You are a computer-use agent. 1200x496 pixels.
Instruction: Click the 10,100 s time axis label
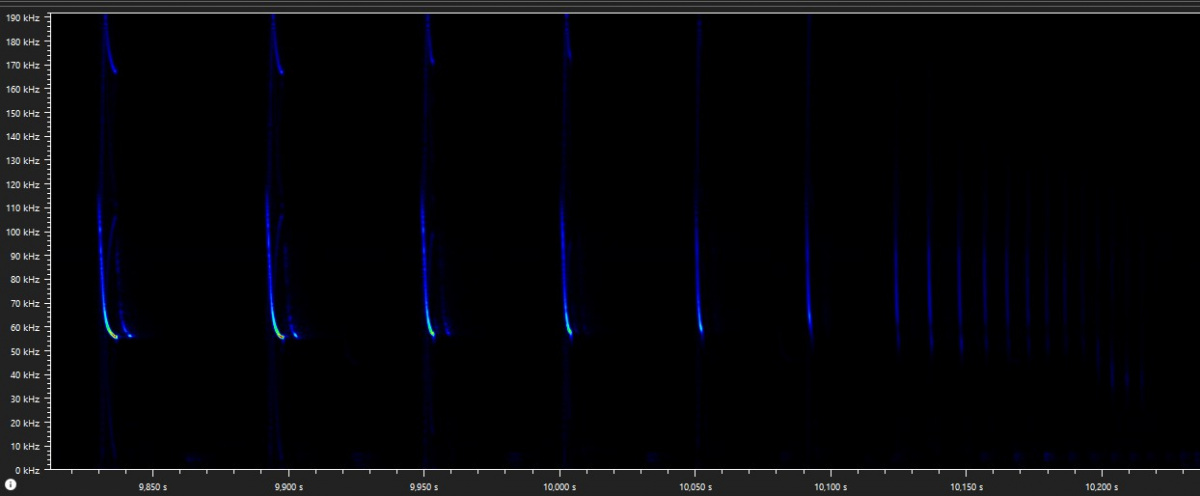pyautogui.click(x=830, y=487)
